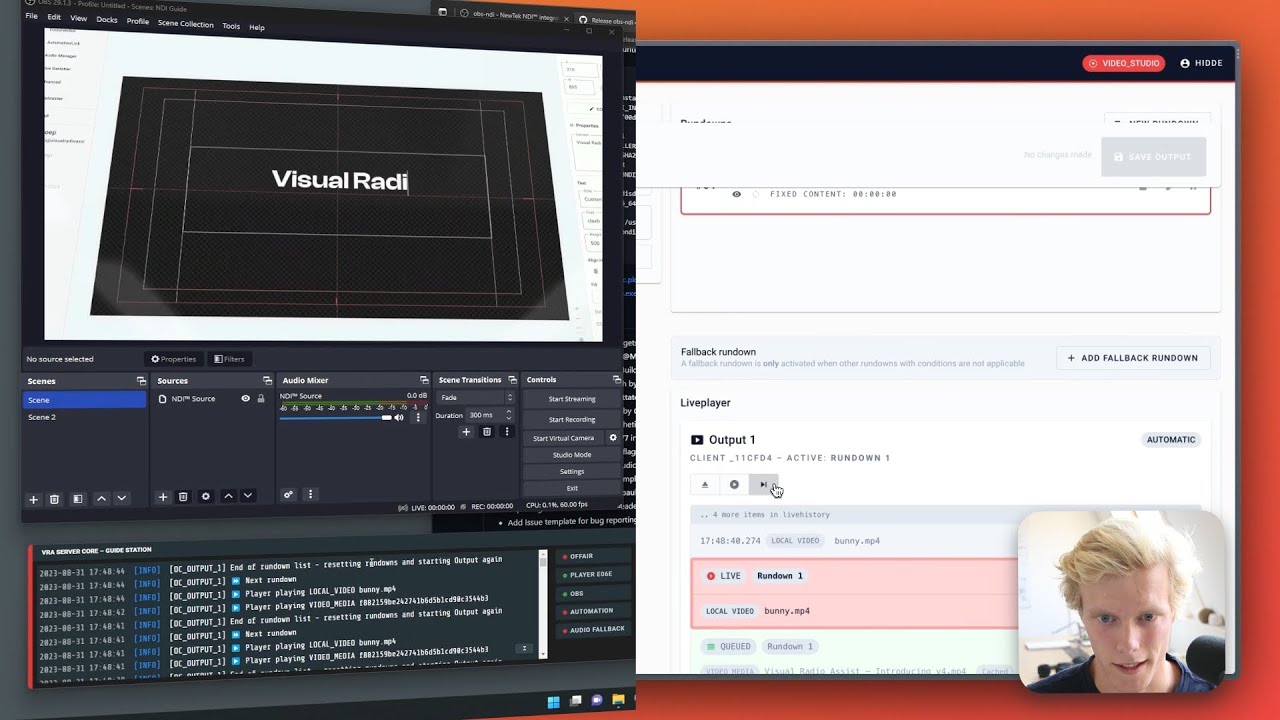Open Help menu in OBS

[257, 27]
